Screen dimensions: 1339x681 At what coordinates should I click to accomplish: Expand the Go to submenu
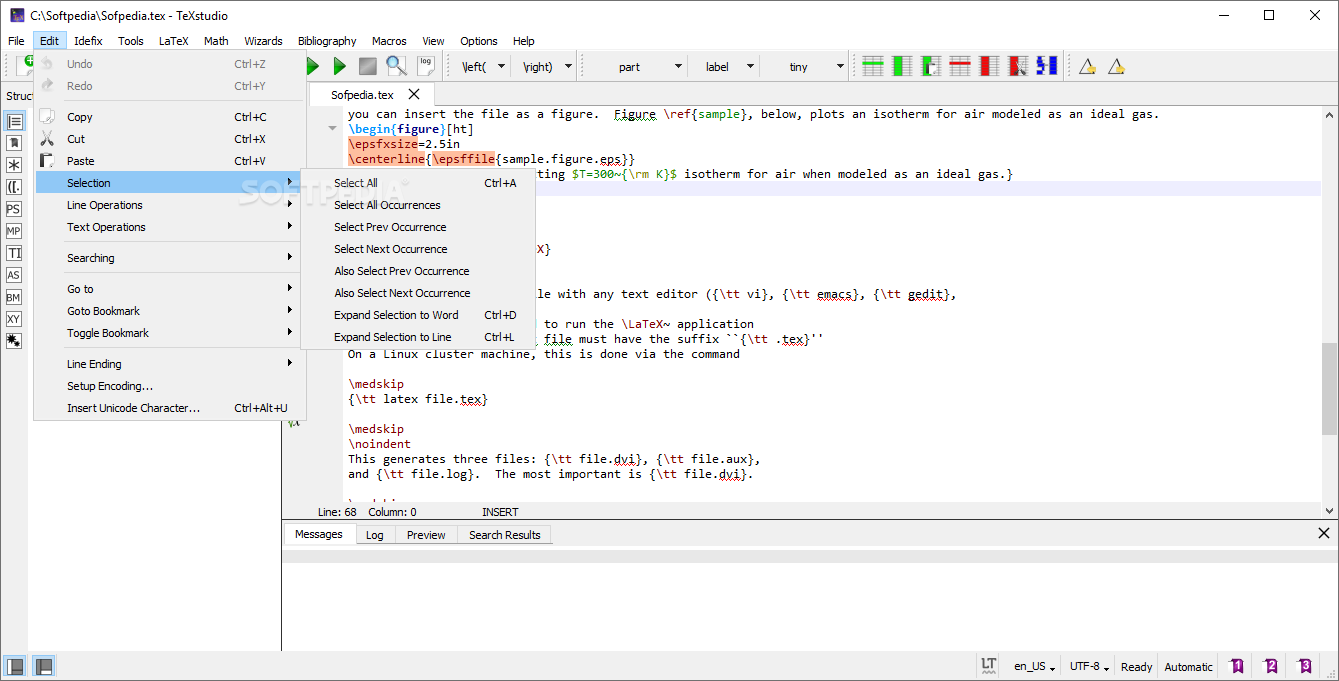pyautogui.click(x=167, y=289)
